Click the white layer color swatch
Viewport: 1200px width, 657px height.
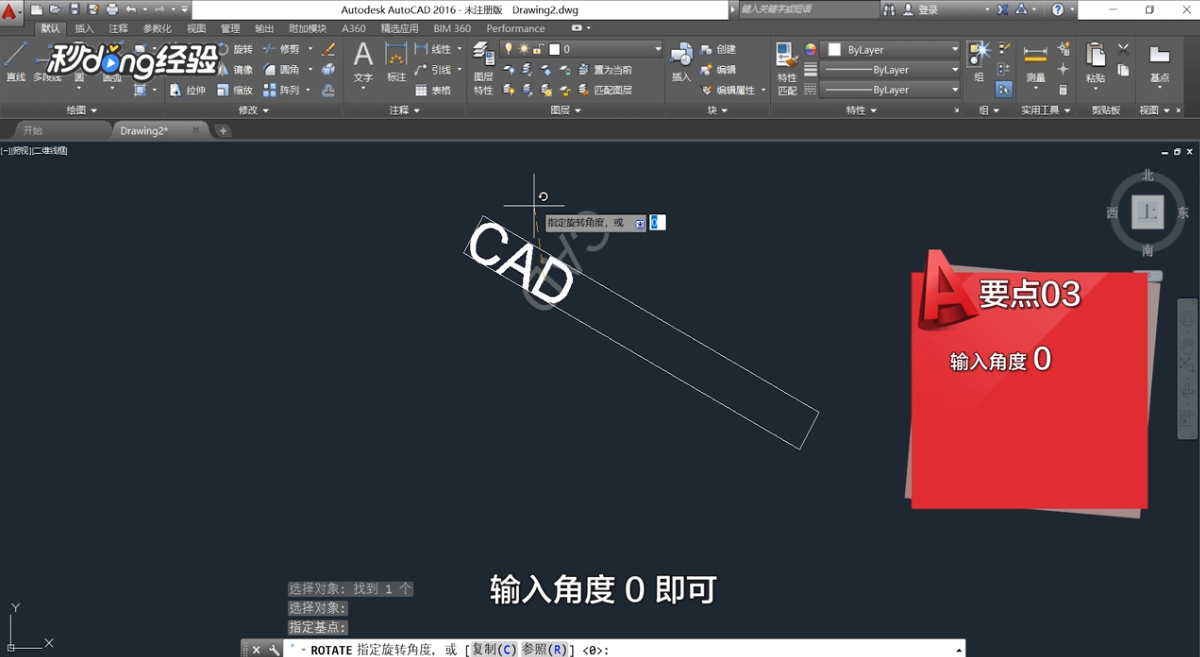pyautogui.click(x=554, y=48)
